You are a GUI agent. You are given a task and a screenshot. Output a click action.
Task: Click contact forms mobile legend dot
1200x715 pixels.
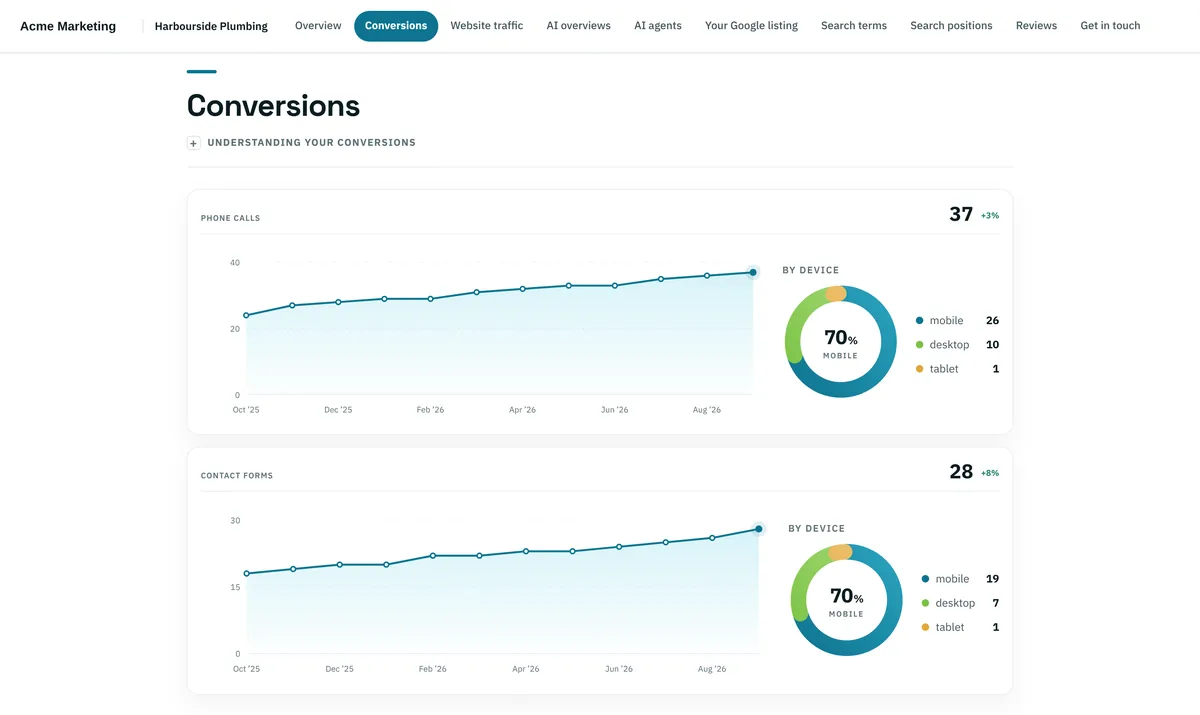tap(925, 579)
